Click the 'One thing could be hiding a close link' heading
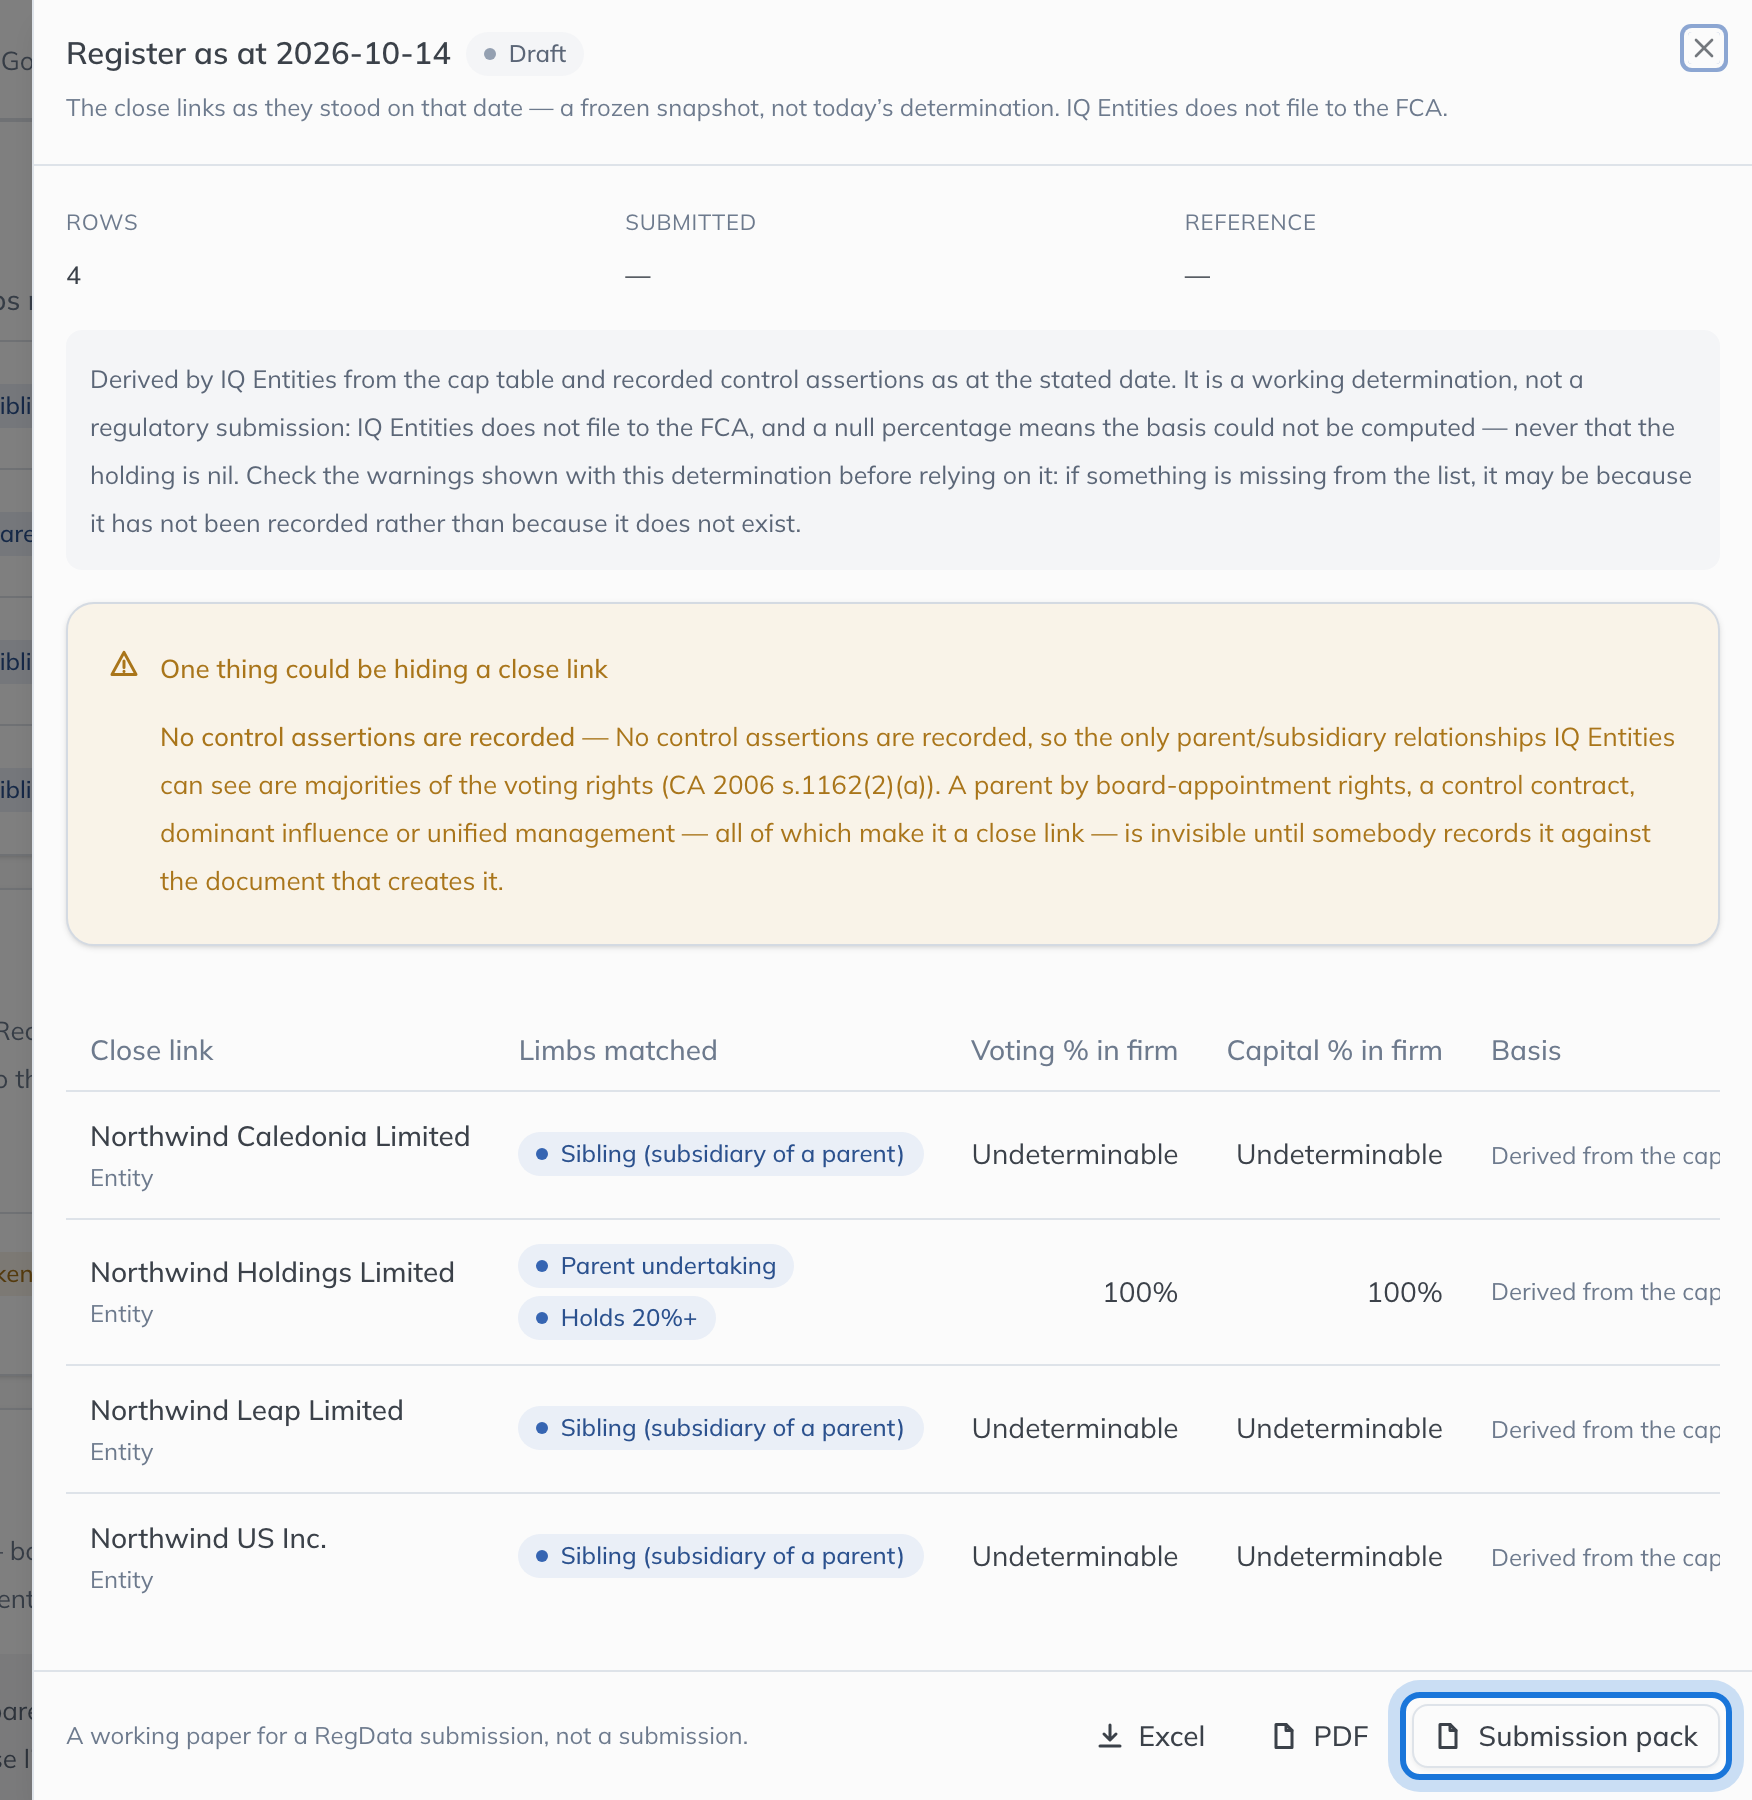Screen dimensions: 1752x1800 [x=384, y=669]
